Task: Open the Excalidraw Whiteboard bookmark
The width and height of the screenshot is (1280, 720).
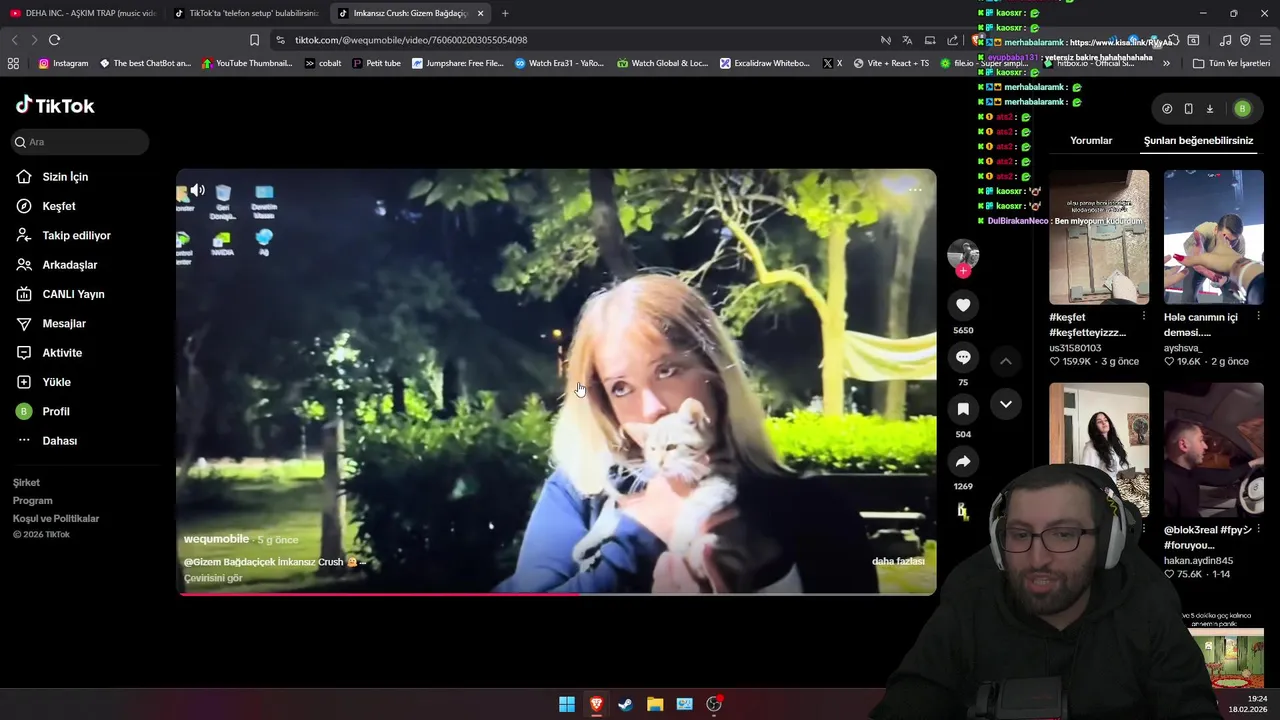Action: click(765, 63)
